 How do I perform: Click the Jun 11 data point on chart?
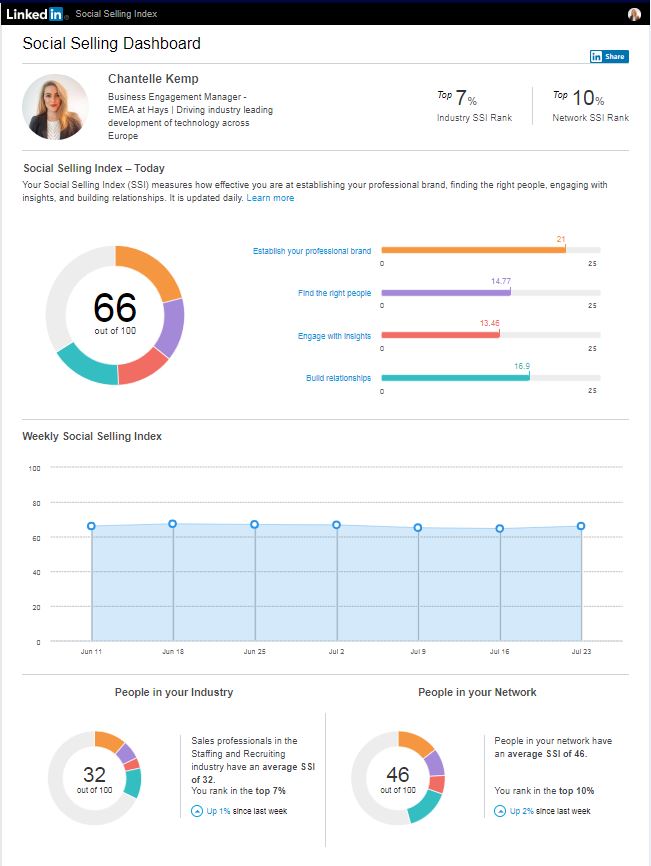point(91,526)
